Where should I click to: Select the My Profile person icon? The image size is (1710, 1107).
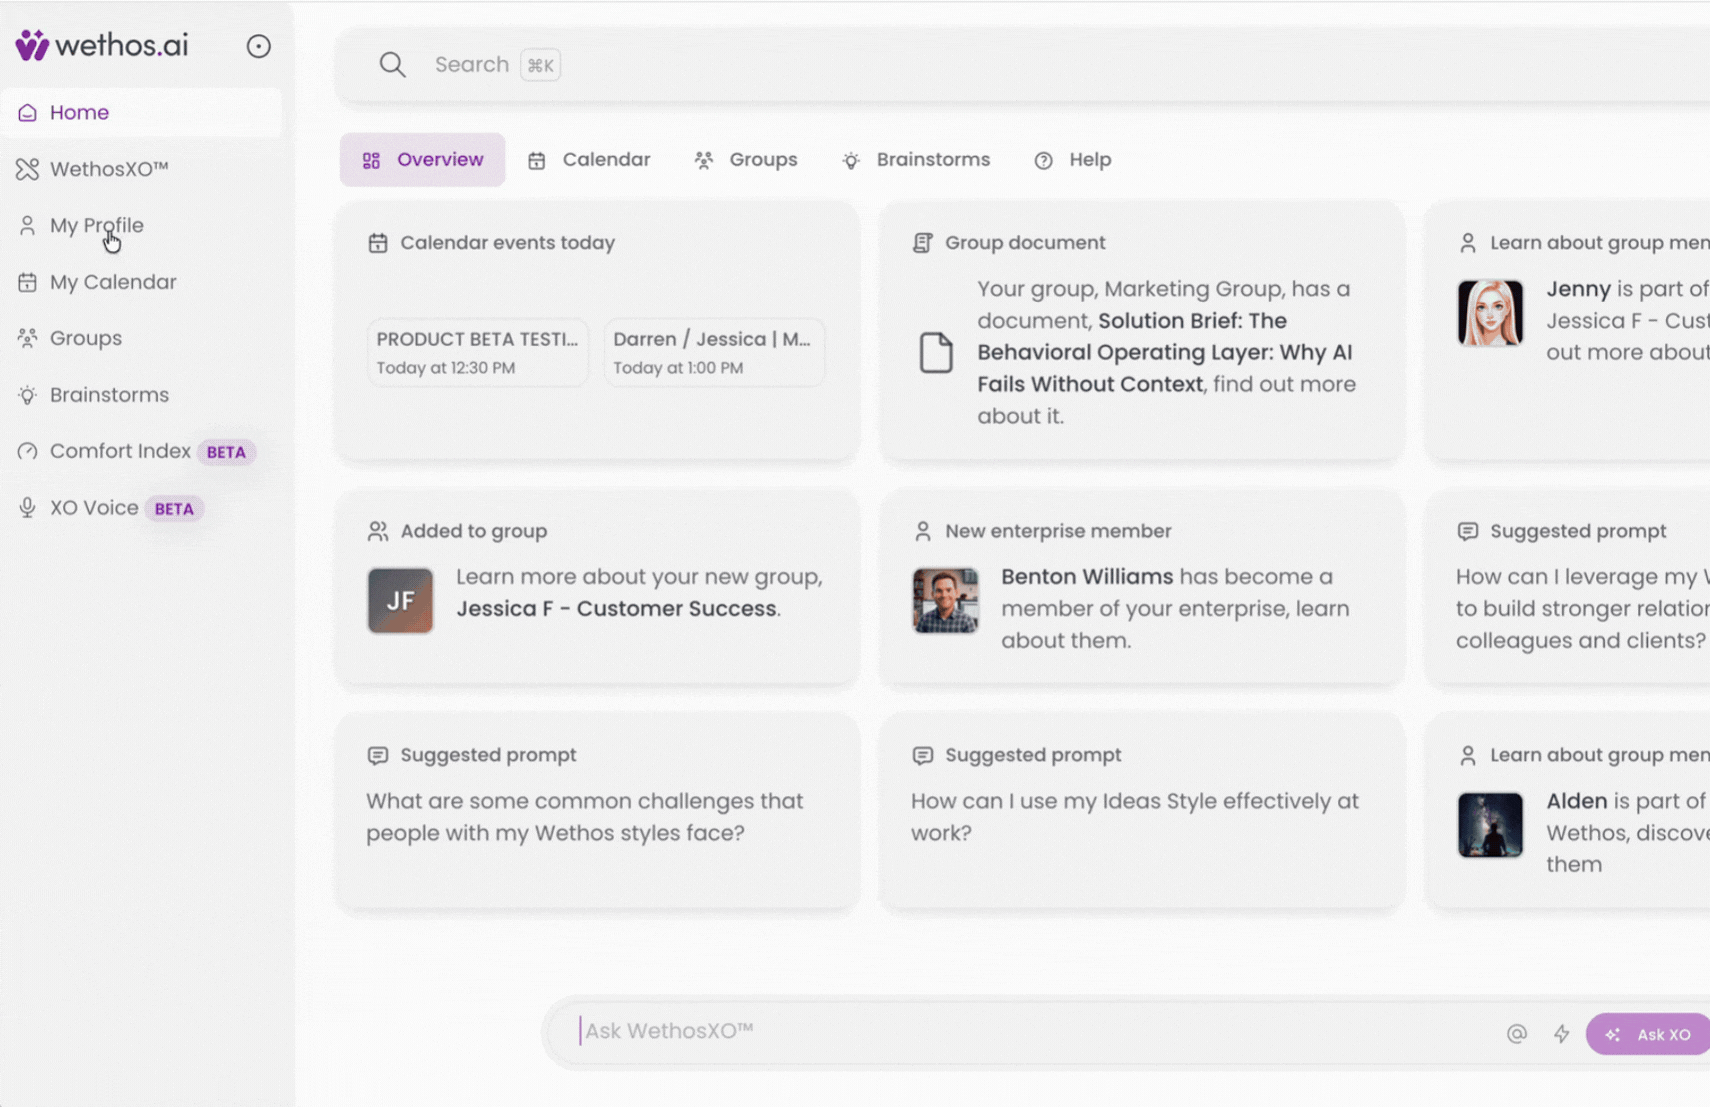point(27,225)
